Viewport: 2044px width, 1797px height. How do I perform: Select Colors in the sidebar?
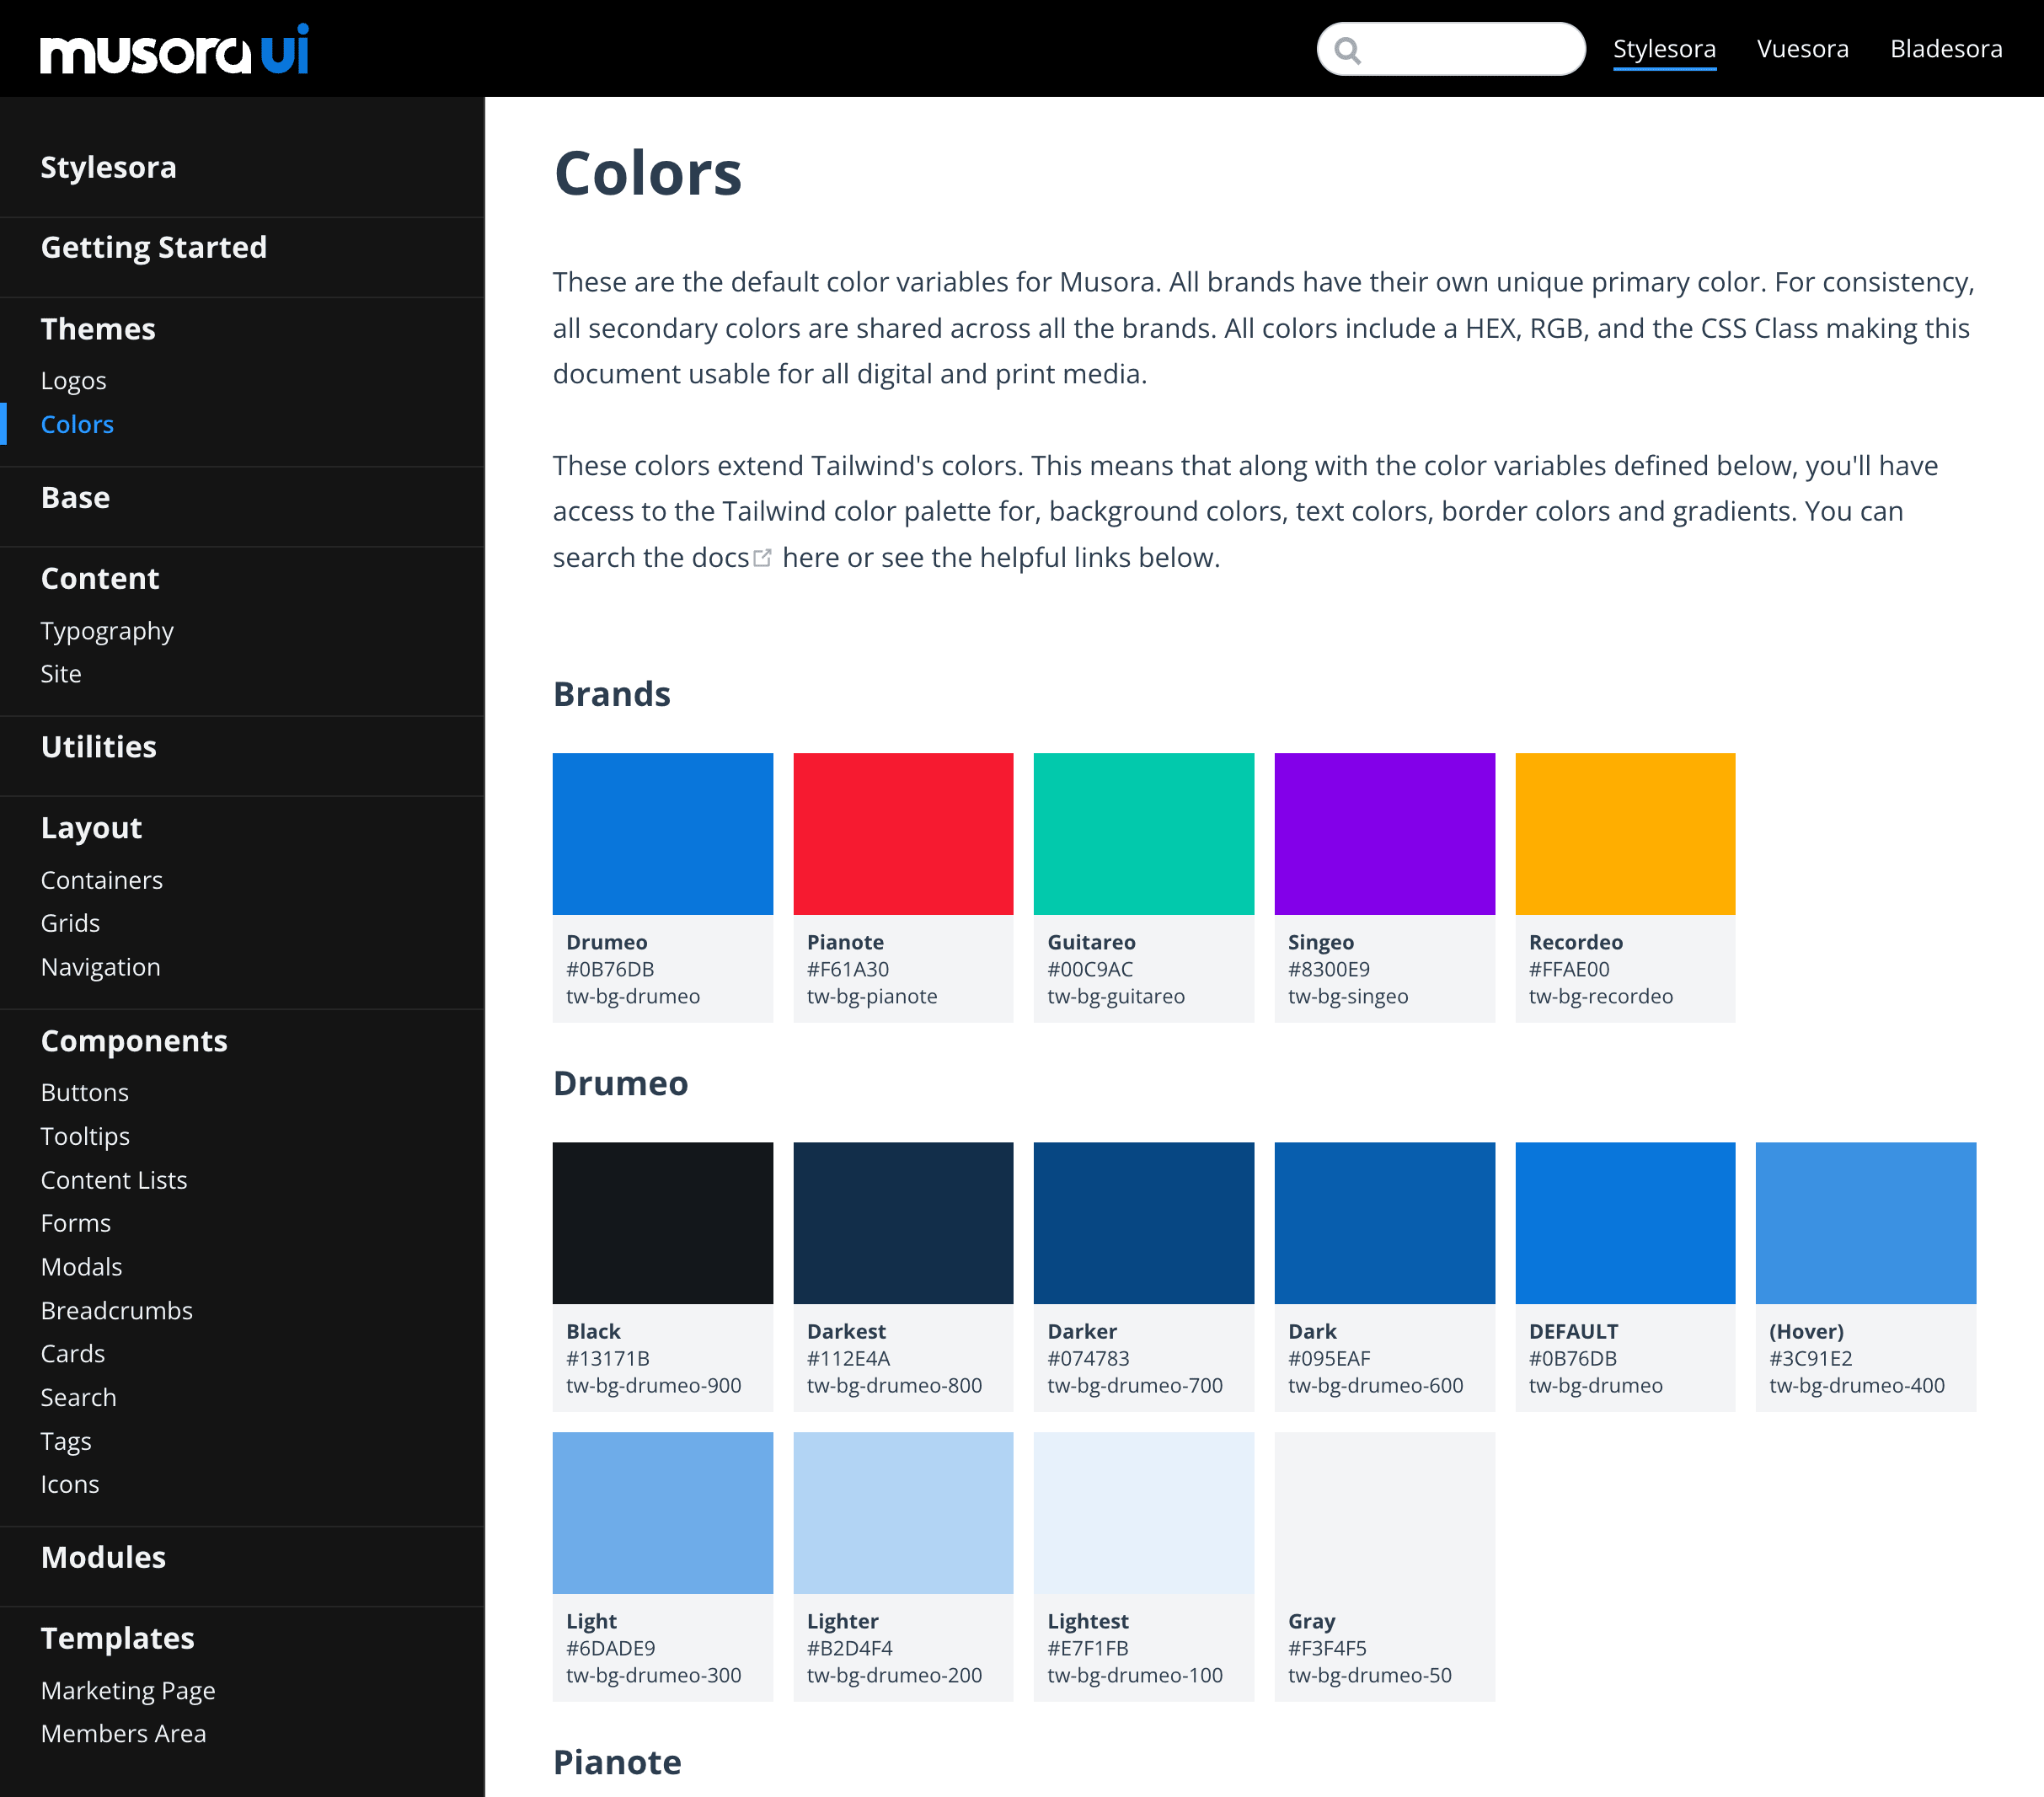point(77,424)
